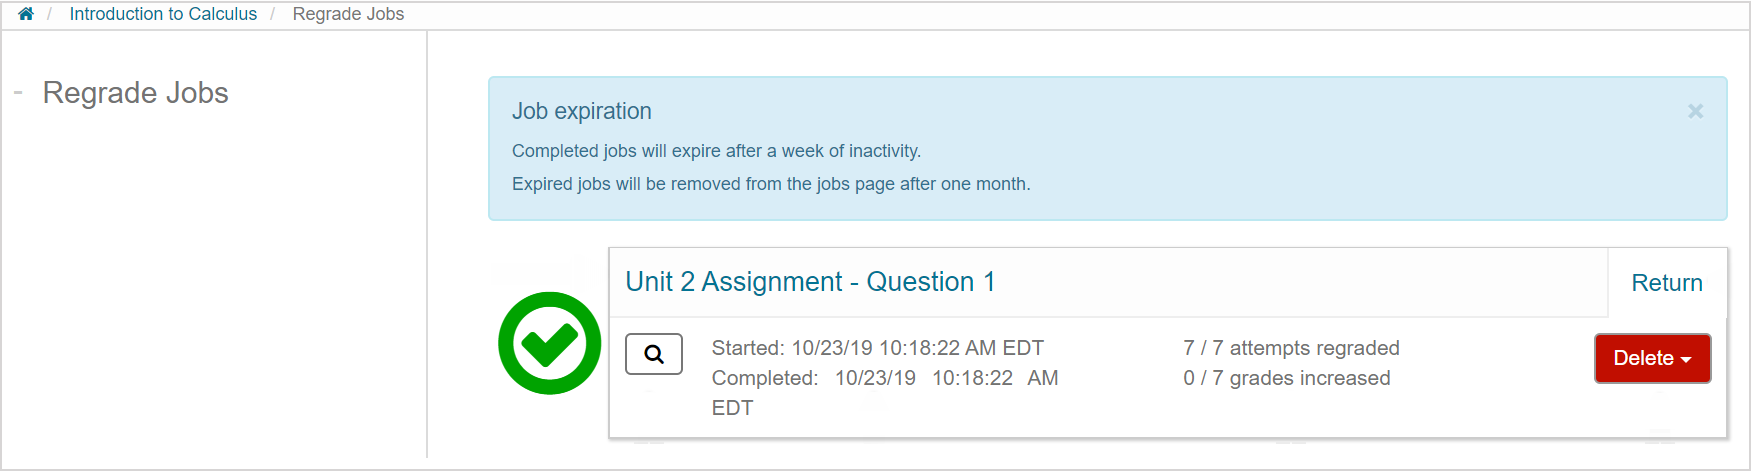Screen dimensions: 1751x472
Task: Click the home icon in the breadcrumb
Action: (26, 14)
